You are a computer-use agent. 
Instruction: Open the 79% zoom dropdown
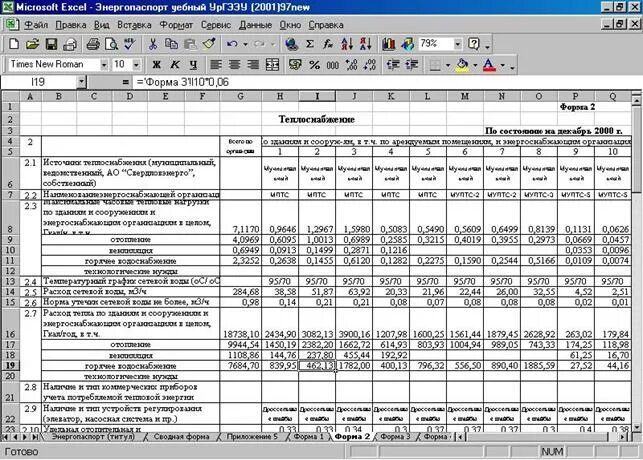(457, 44)
